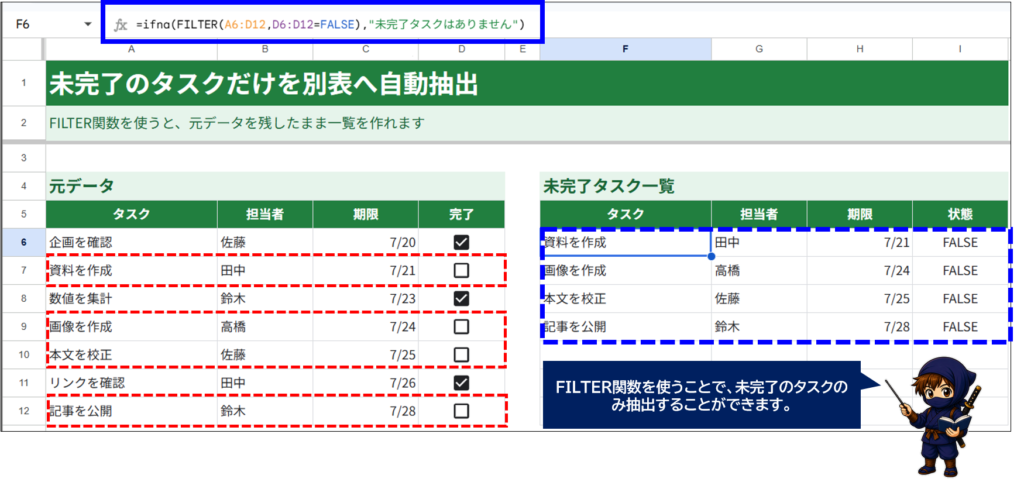Select row 12 header
This screenshot has height=496, width=1024.
(24, 411)
